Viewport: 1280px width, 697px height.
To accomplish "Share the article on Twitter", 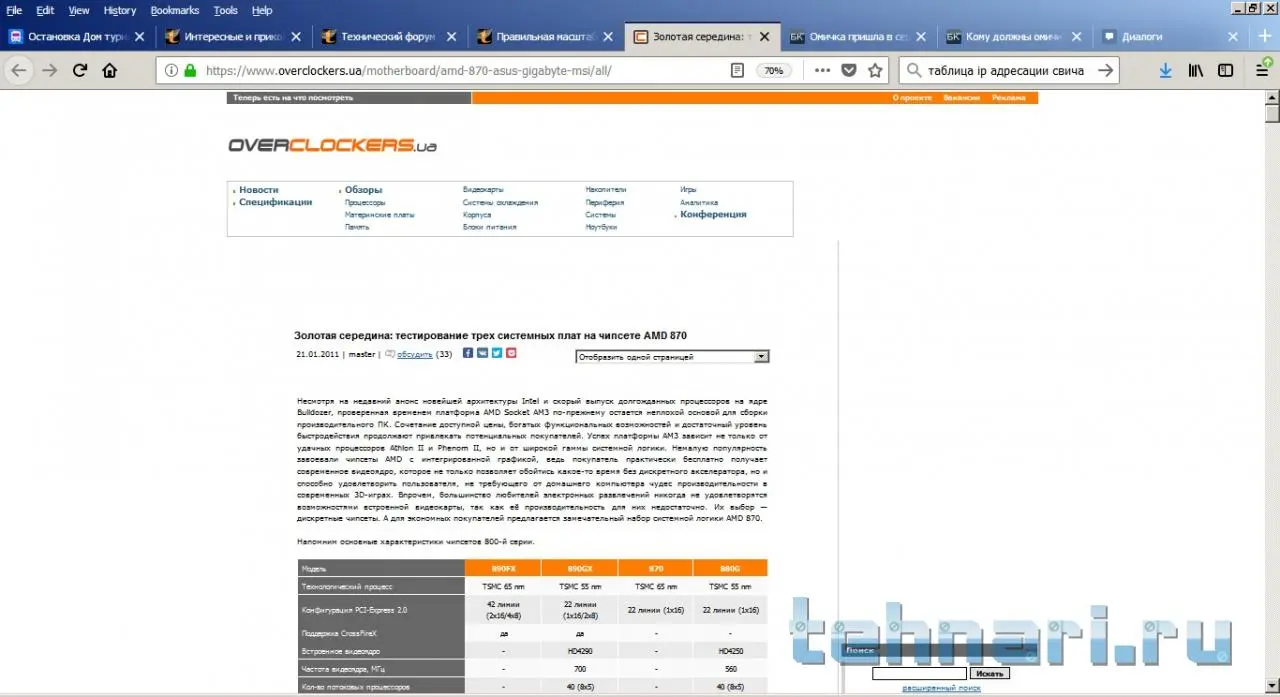I will pos(497,353).
